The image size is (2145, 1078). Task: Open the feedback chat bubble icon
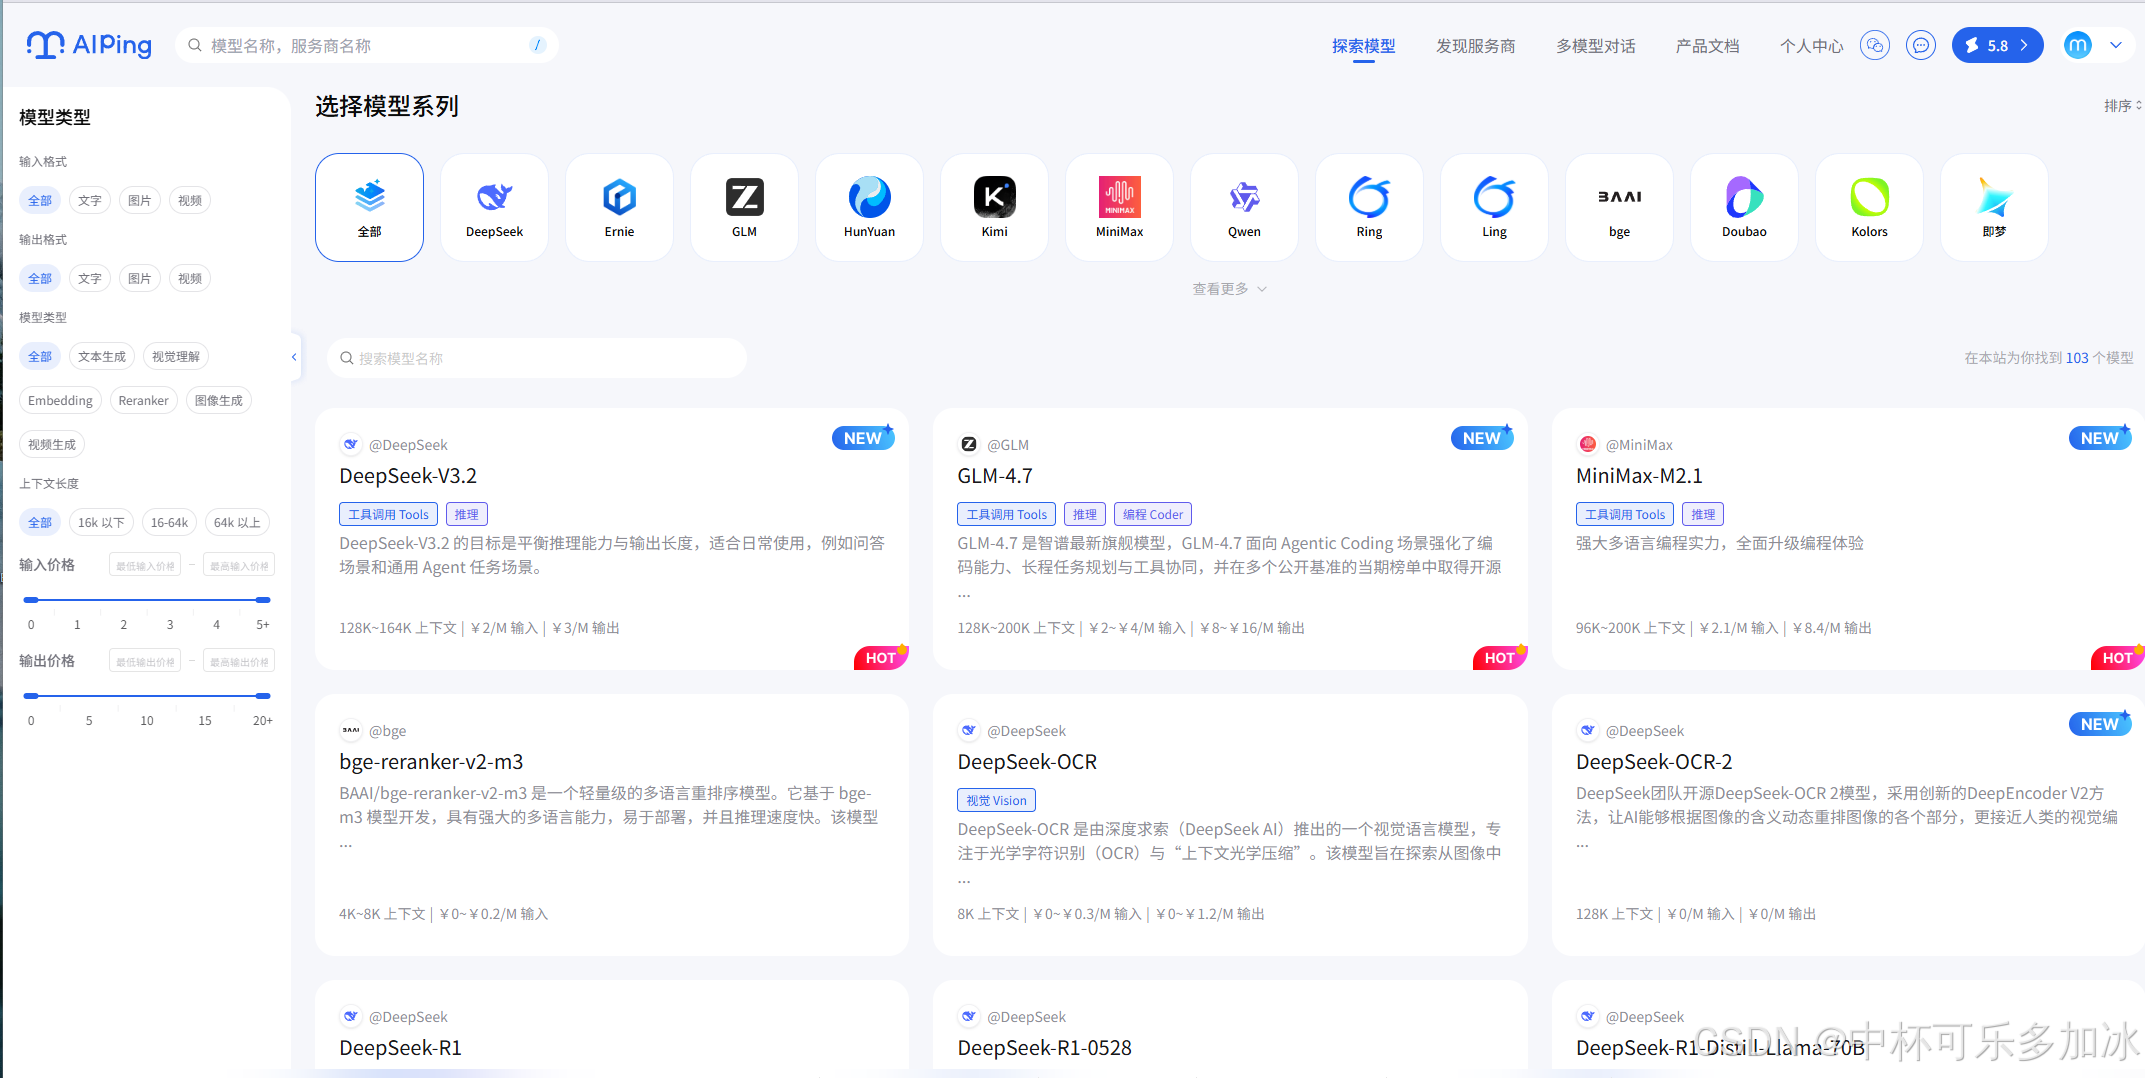point(1920,45)
